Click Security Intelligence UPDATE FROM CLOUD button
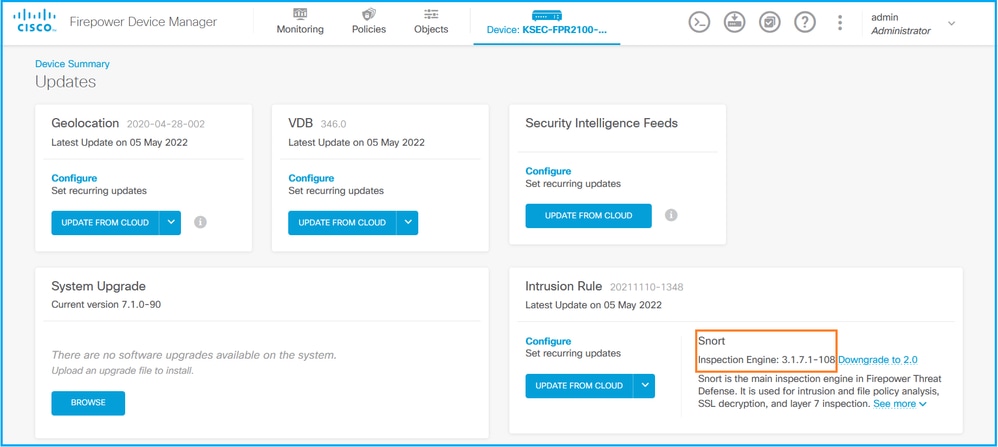The image size is (998, 447). coord(589,215)
